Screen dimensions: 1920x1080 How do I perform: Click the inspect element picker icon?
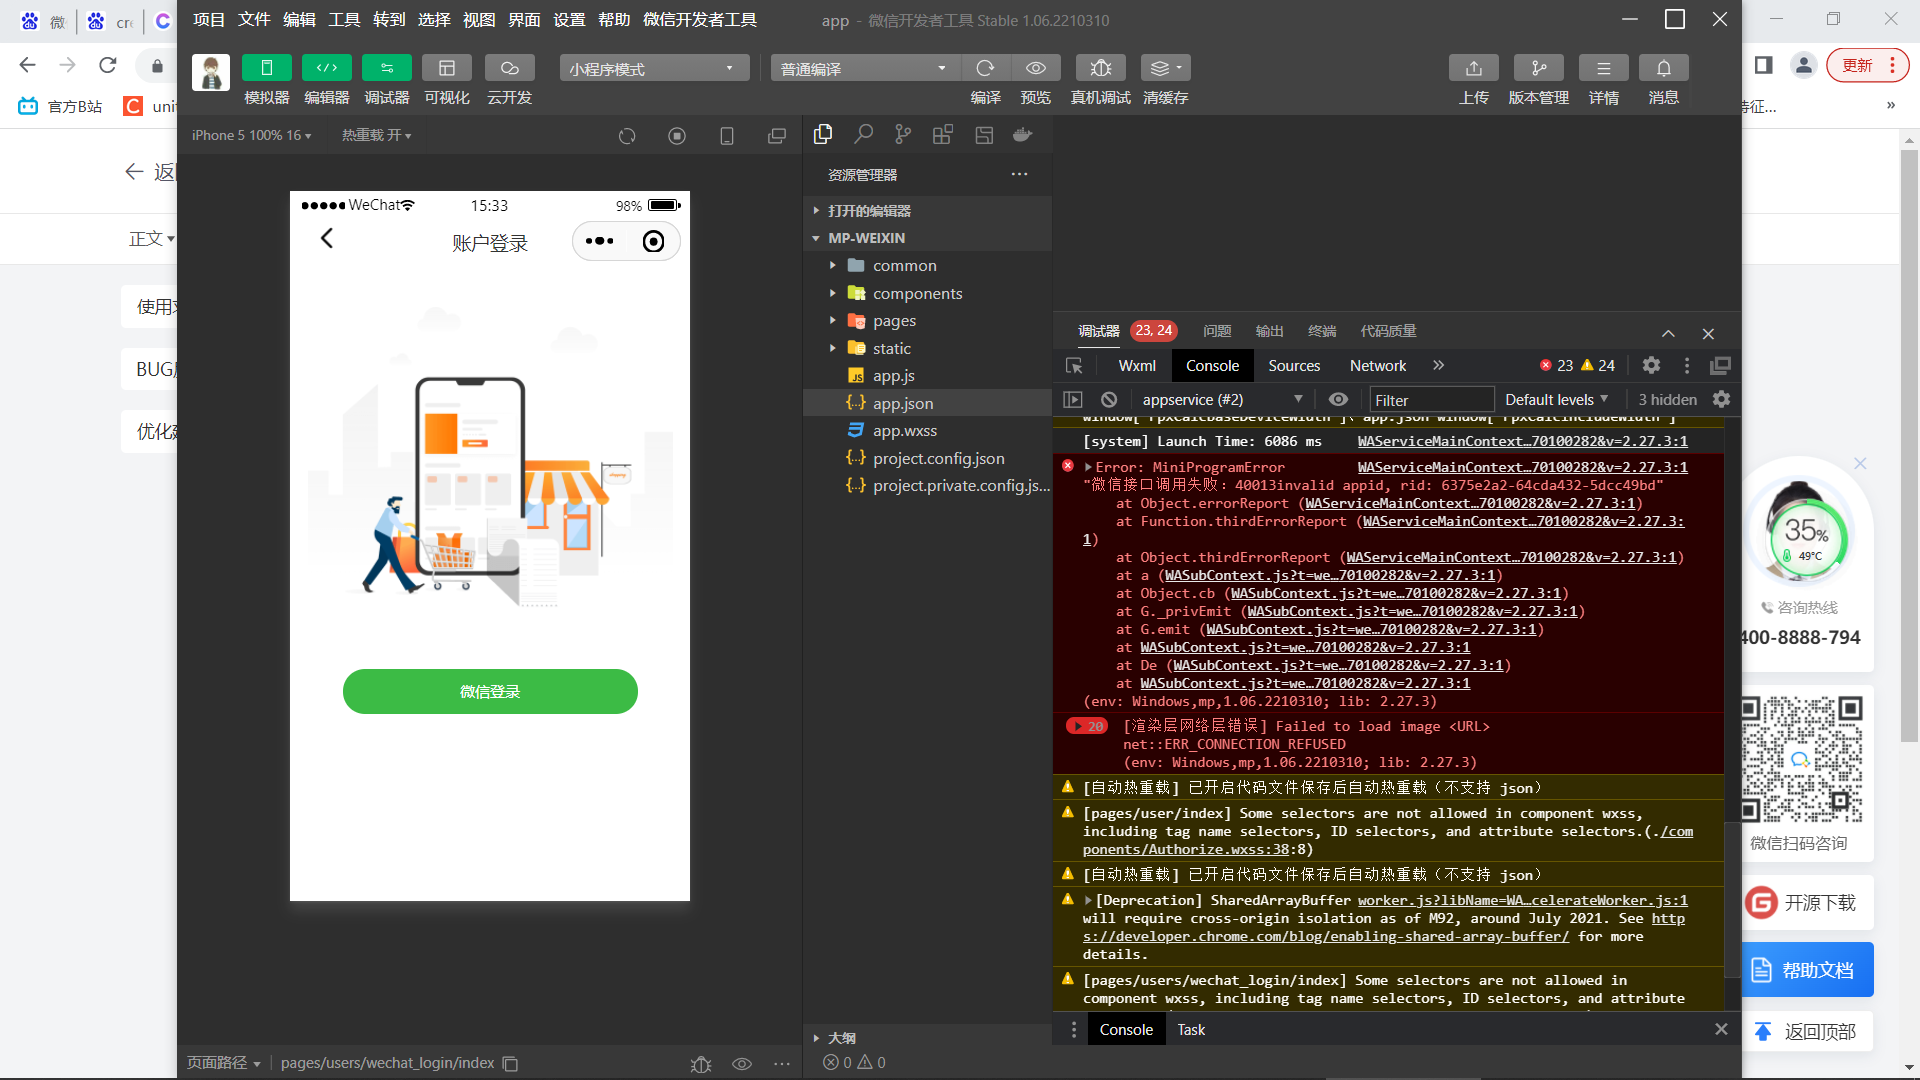point(1074,366)
